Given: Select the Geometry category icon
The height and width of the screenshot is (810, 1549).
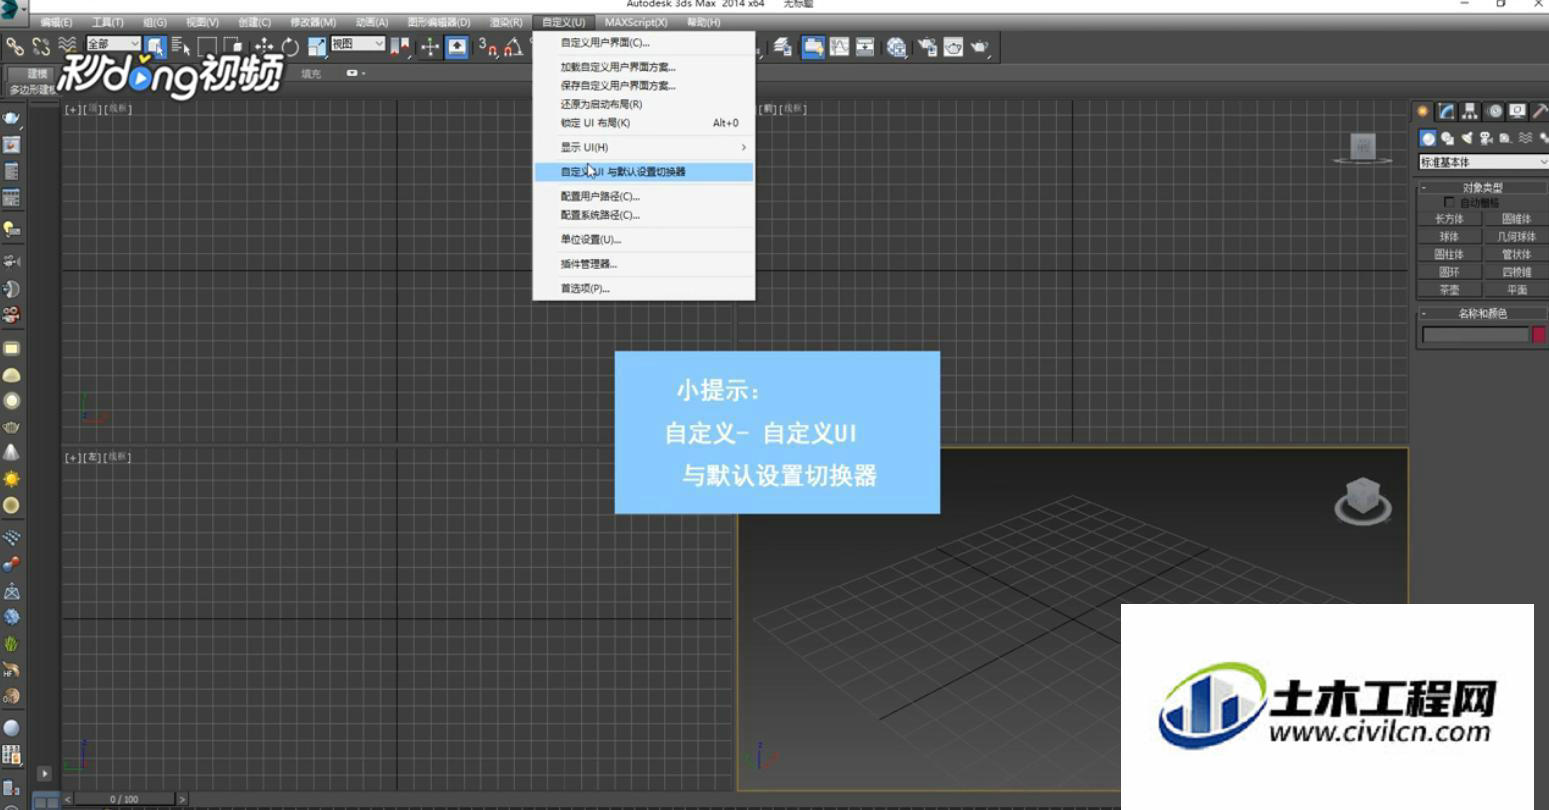Looking at the screenshot, I should [1428, 138].
